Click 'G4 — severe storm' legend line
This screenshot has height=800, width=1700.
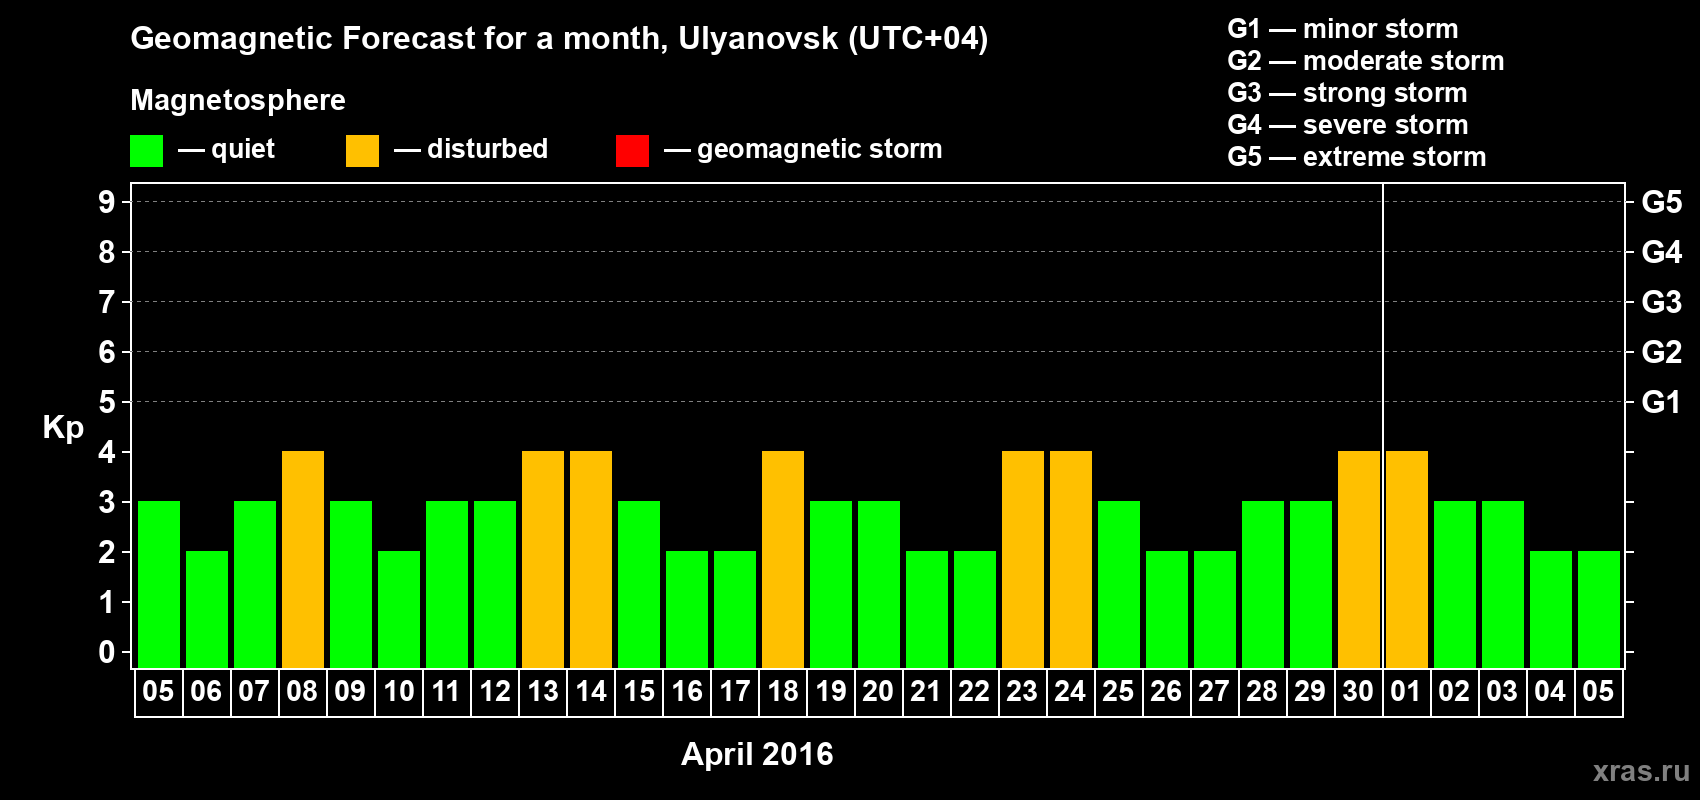coord(1348,125)
